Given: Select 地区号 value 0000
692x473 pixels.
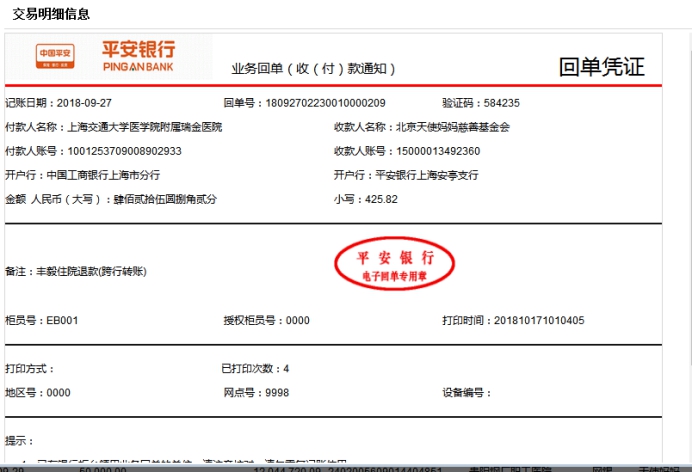Looking at the screenshot, I should click(58, 393).
